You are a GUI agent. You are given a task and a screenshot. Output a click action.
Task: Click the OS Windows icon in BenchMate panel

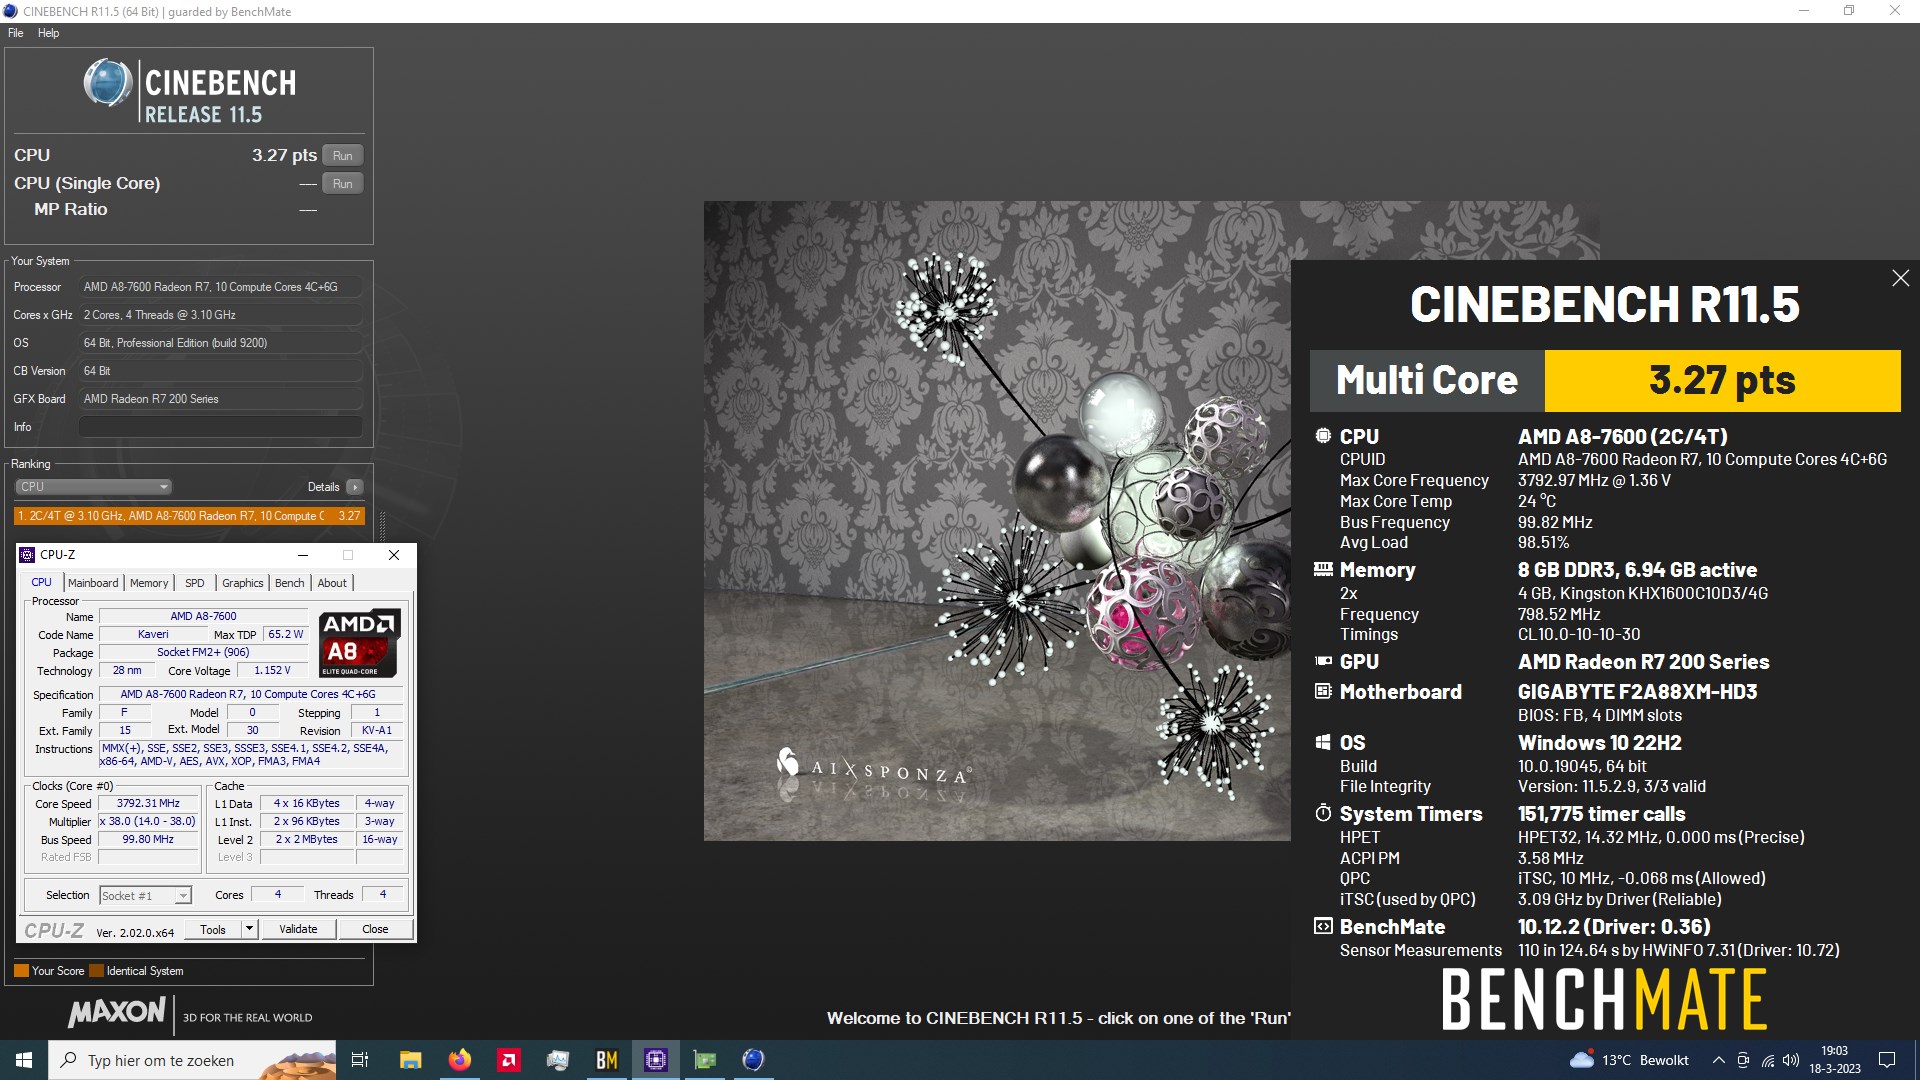[1323, 743]
